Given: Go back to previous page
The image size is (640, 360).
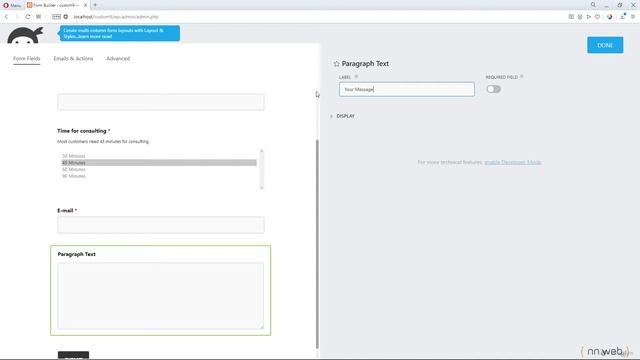Looking at the screenshot, I should tap(6, 17).
